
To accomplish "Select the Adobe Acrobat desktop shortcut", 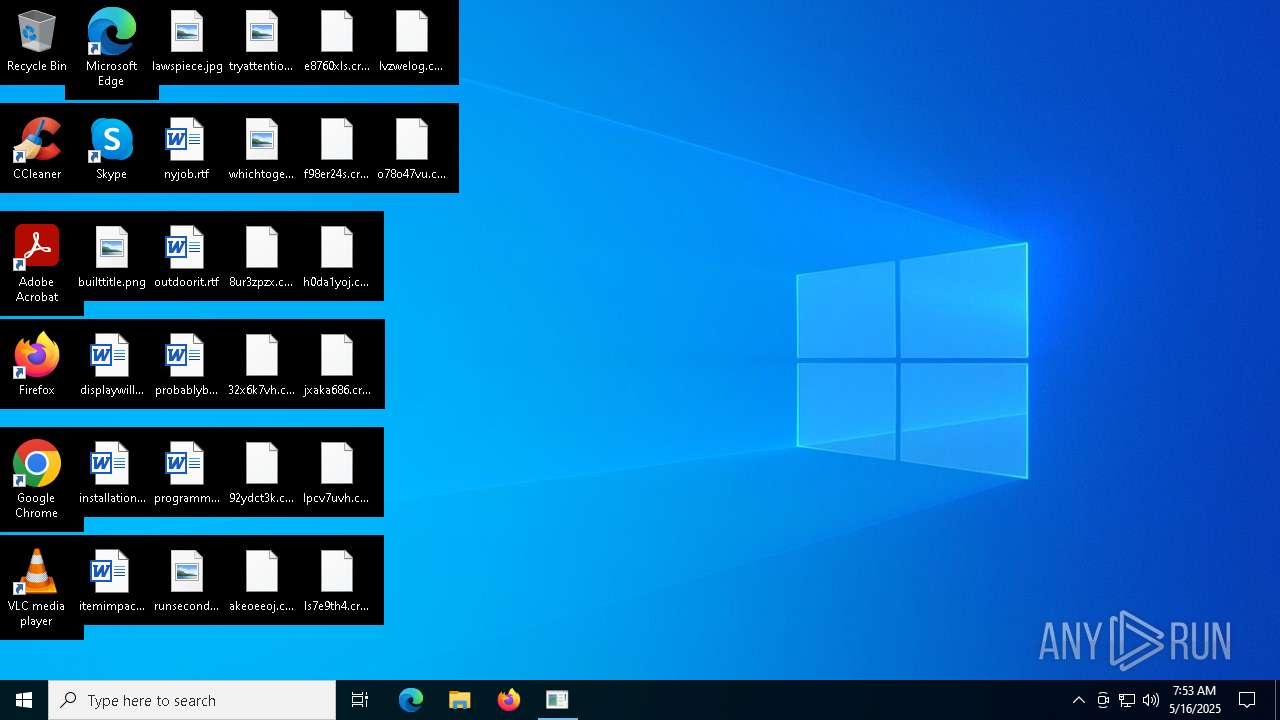I will pyautogui.click(x=37, y=264).
